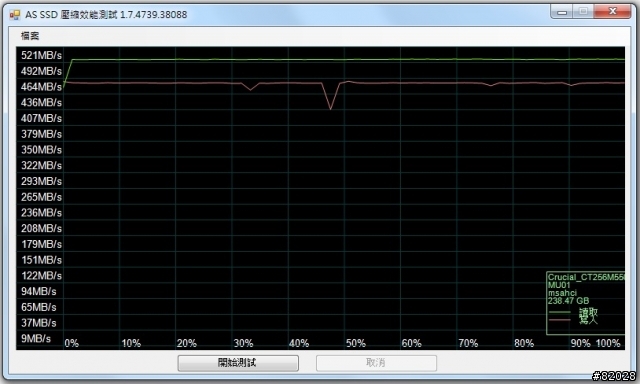The height and width of the screenshot is (384, 640).
Task: Click the 30% x-axis label
Action: tap(243, 343)
